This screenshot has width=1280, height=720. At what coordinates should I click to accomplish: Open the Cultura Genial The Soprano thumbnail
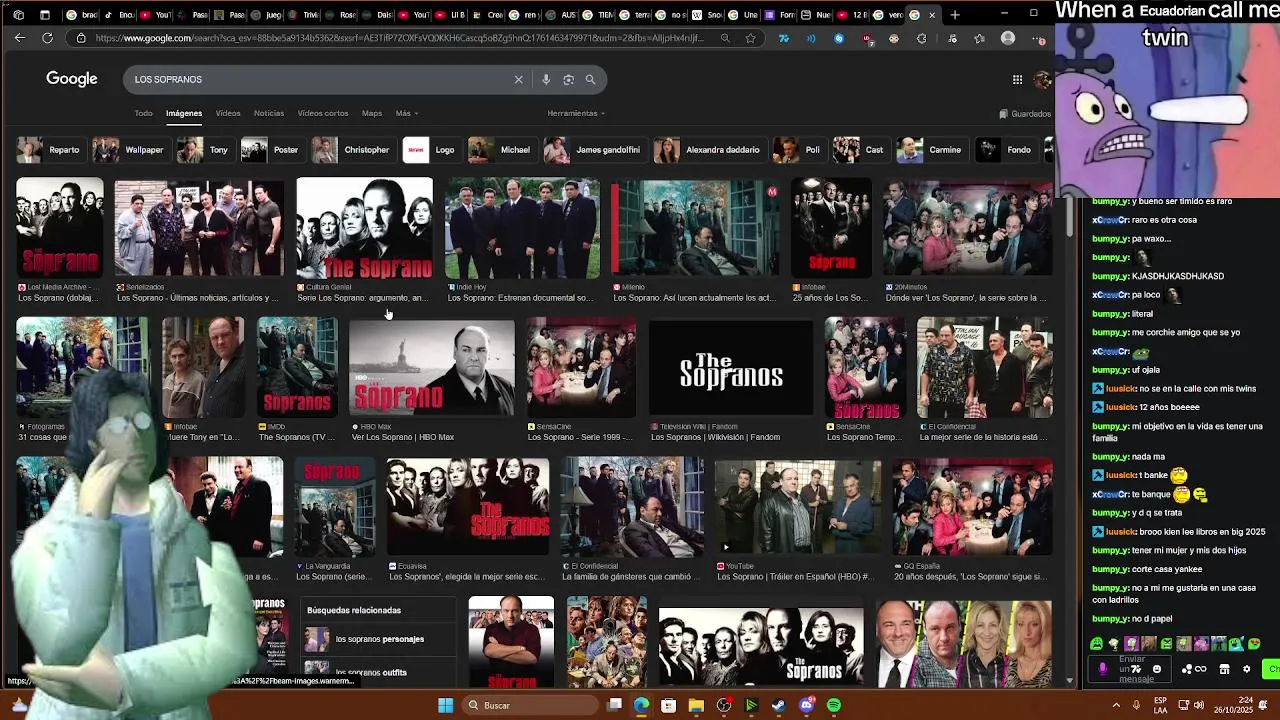(365, 228)
